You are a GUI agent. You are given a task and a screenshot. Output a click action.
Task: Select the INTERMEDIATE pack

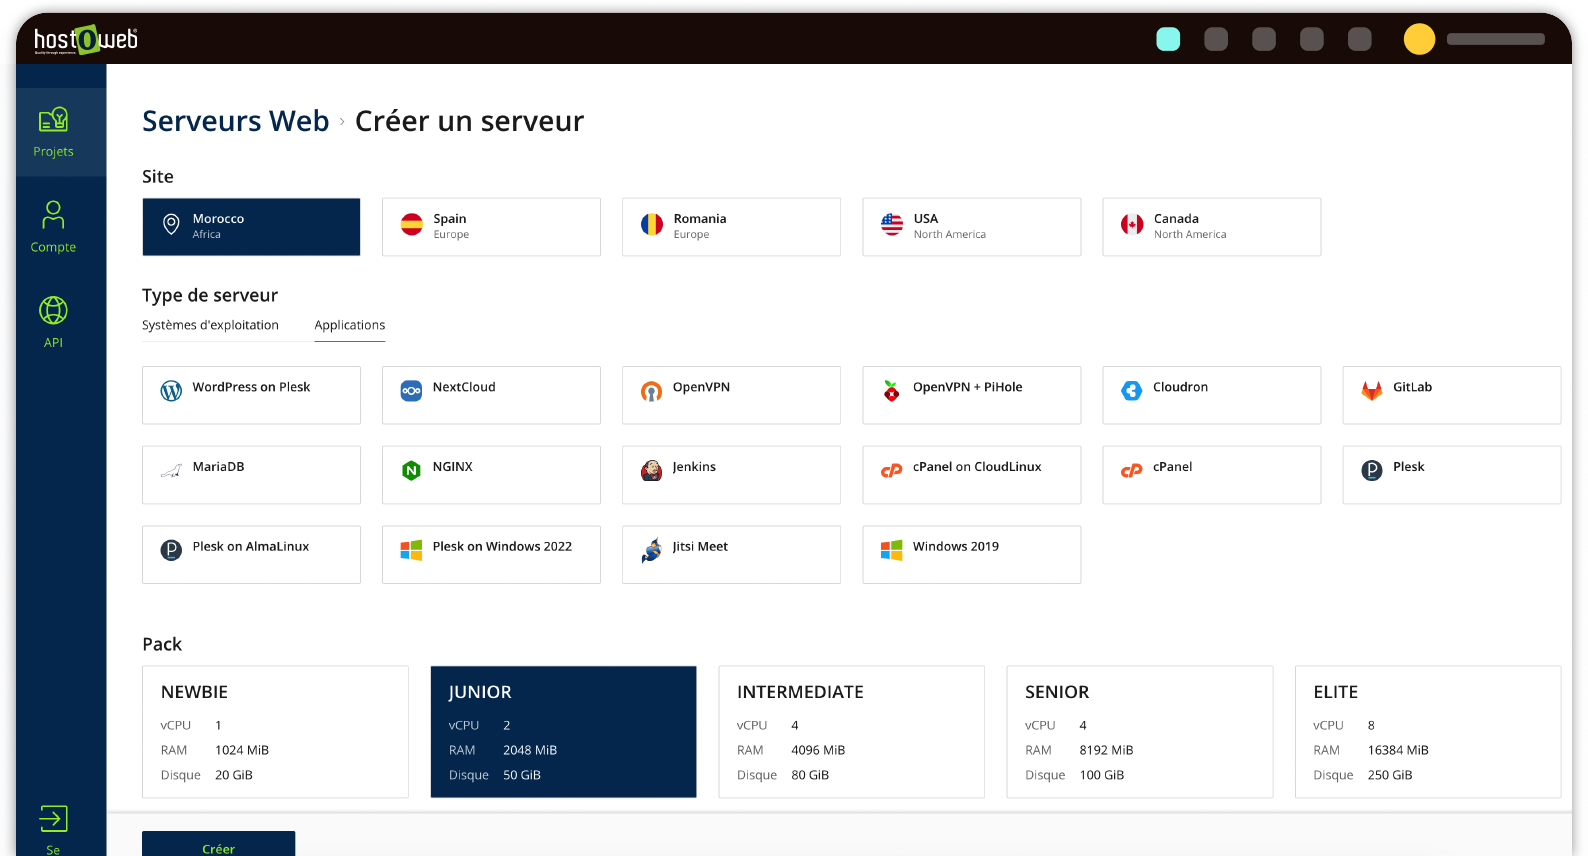[851, 732]
